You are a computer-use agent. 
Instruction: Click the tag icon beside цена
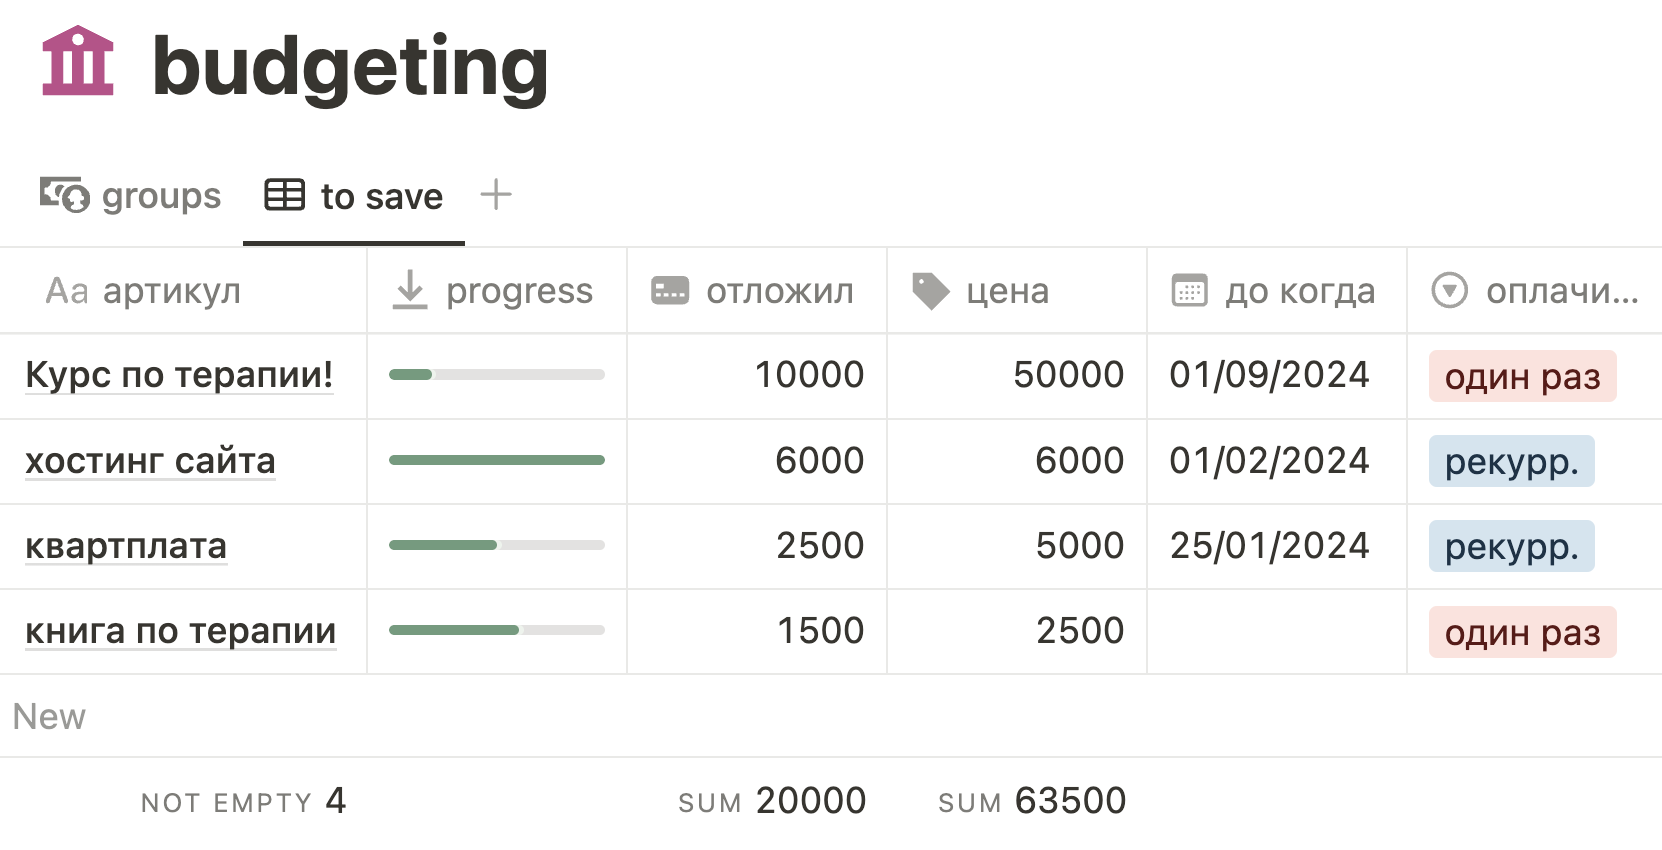point(930,290)
